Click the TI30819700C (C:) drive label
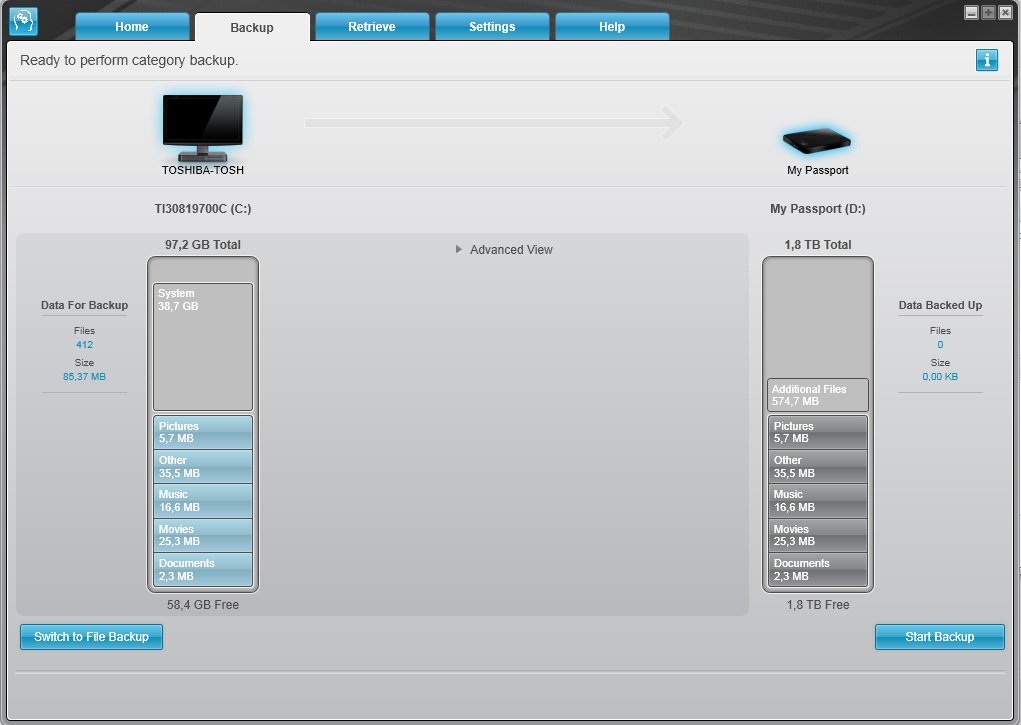This screenshot has height=725, width=1021. coord(203,208)
